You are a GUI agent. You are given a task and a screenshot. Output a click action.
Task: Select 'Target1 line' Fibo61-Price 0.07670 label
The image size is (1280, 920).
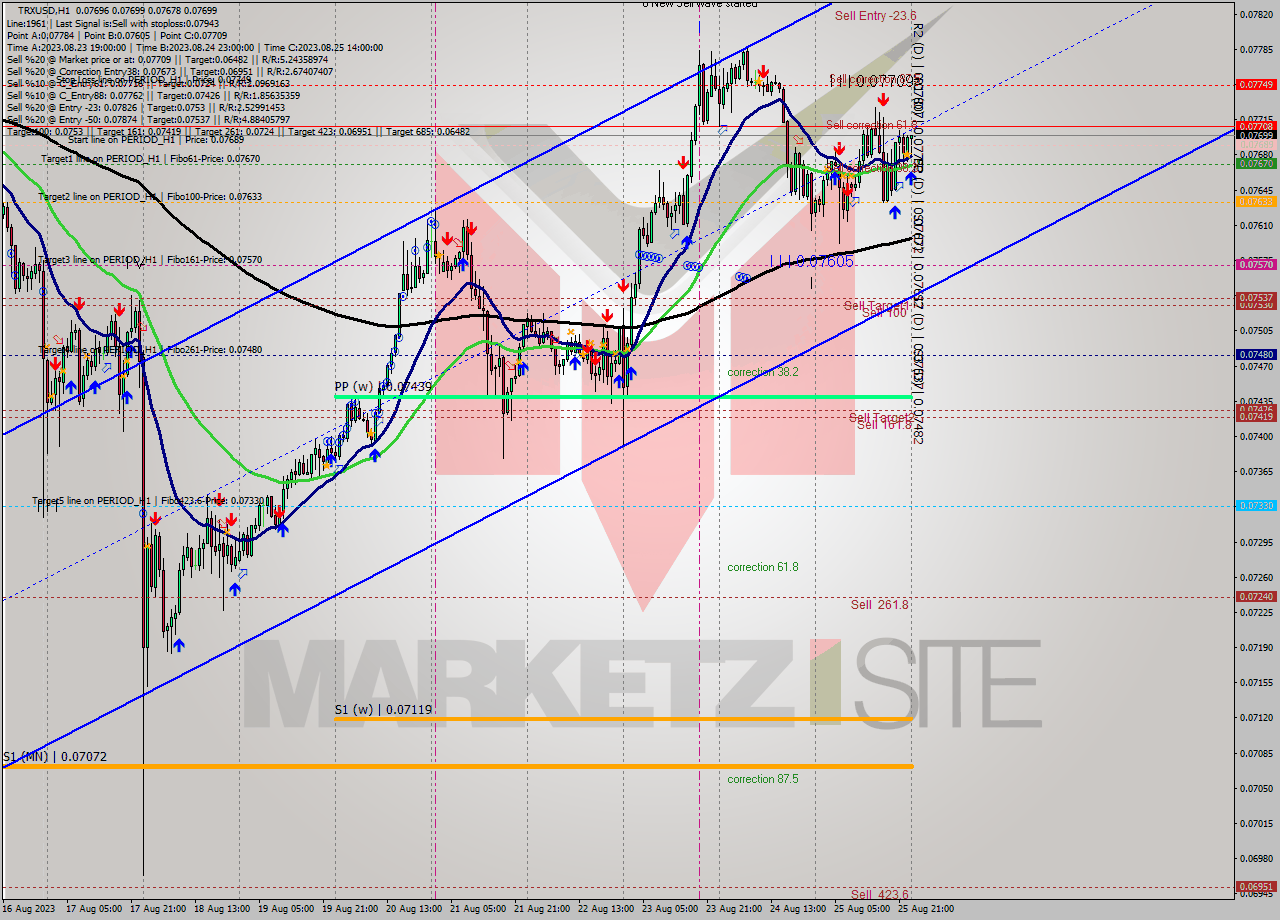point(150,159)
